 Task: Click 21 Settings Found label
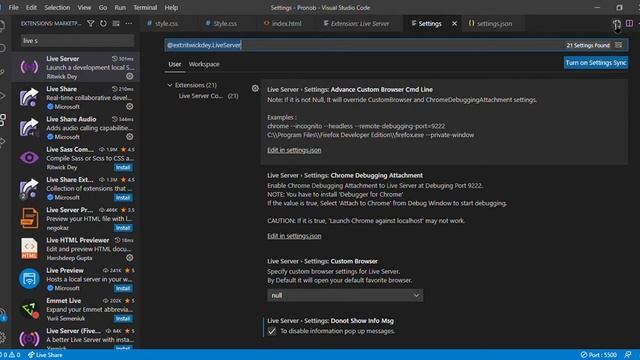588,45
